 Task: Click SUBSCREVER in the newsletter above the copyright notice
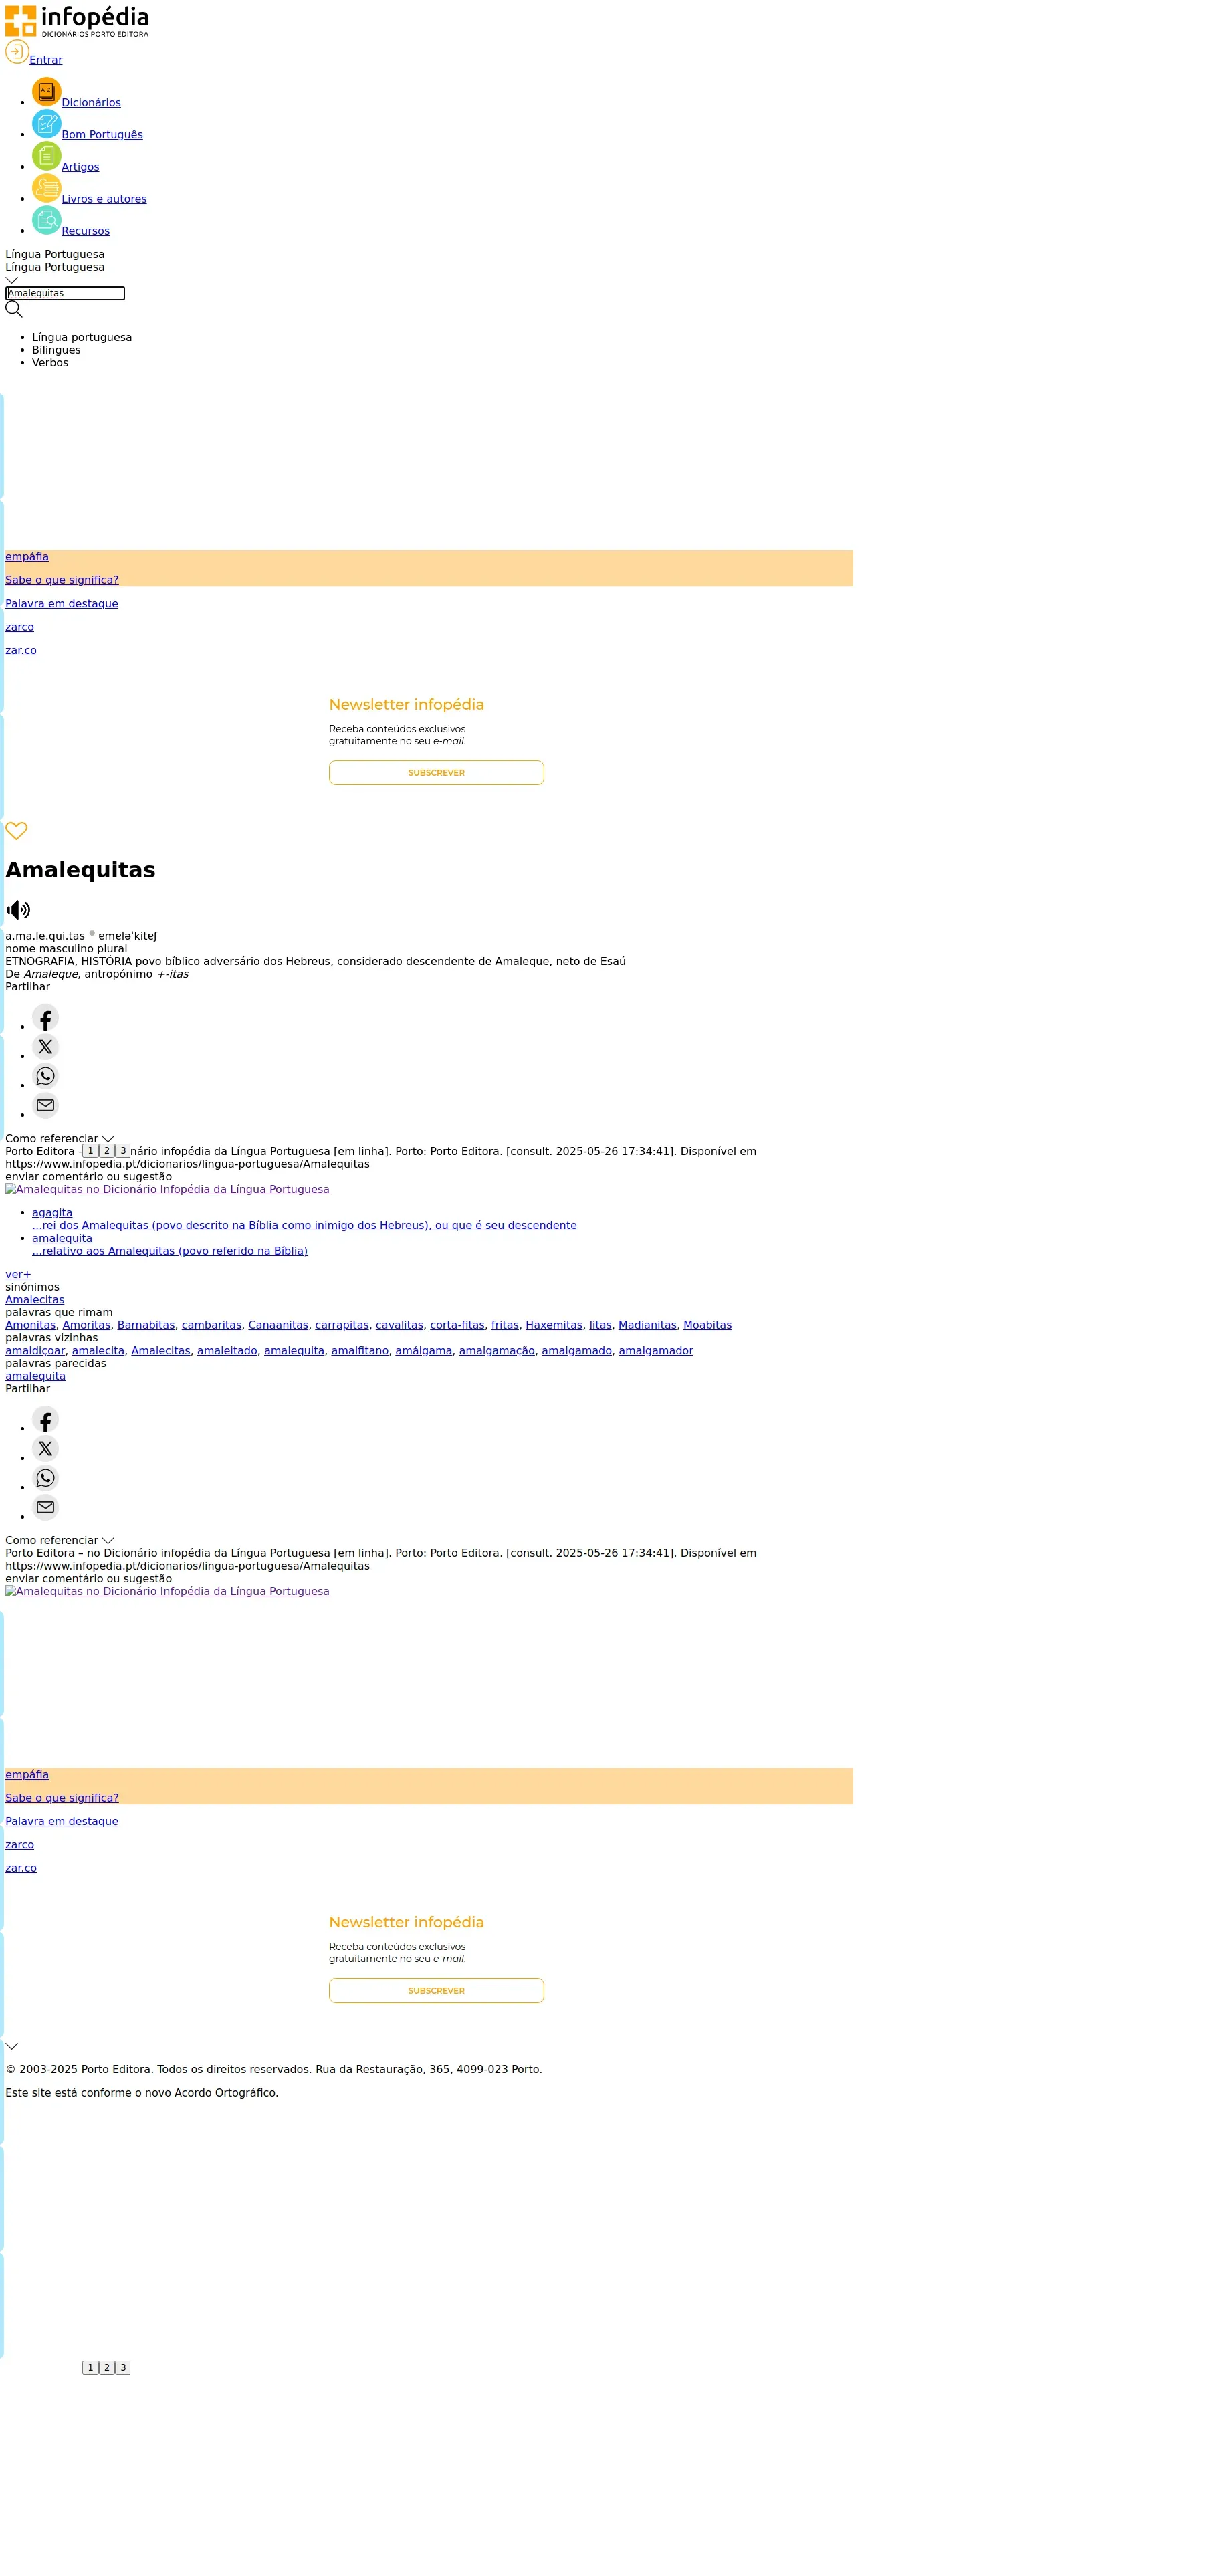[x=436, y=1991]
